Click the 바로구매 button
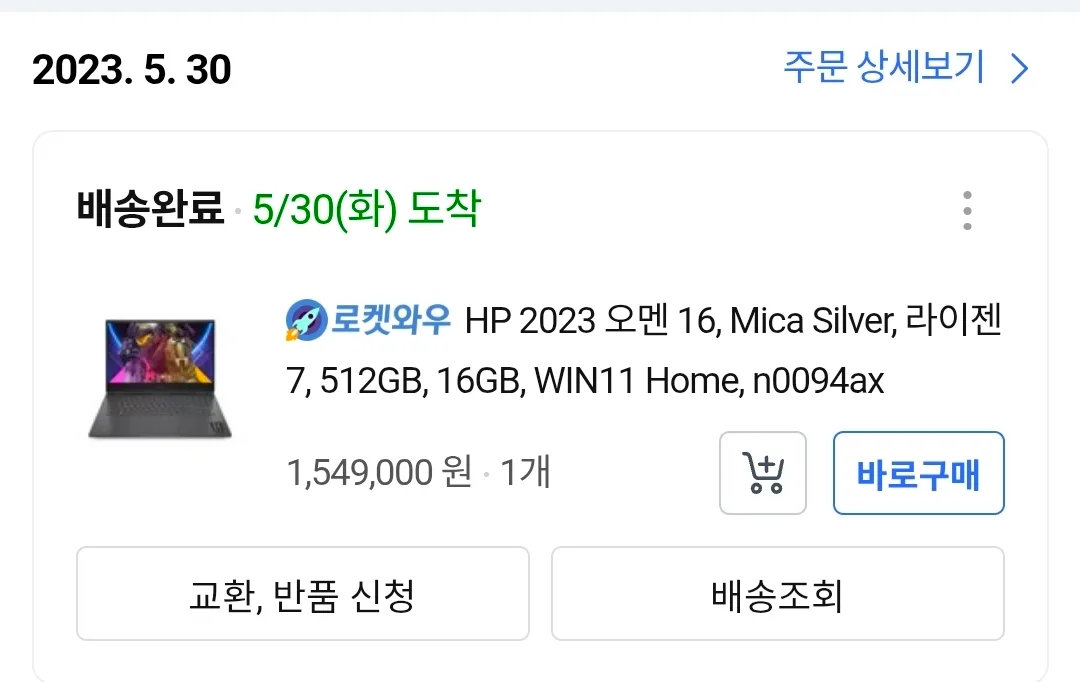1080x682 pixels. click(x=917, y=473)
